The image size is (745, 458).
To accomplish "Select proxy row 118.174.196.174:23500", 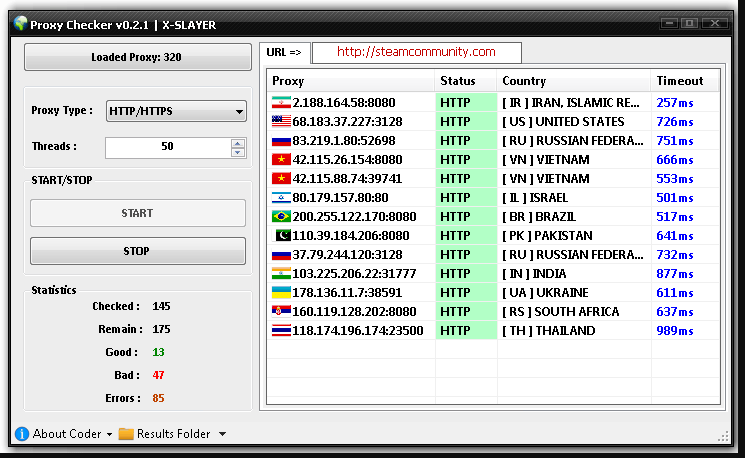I will click(x=493, y=331).
